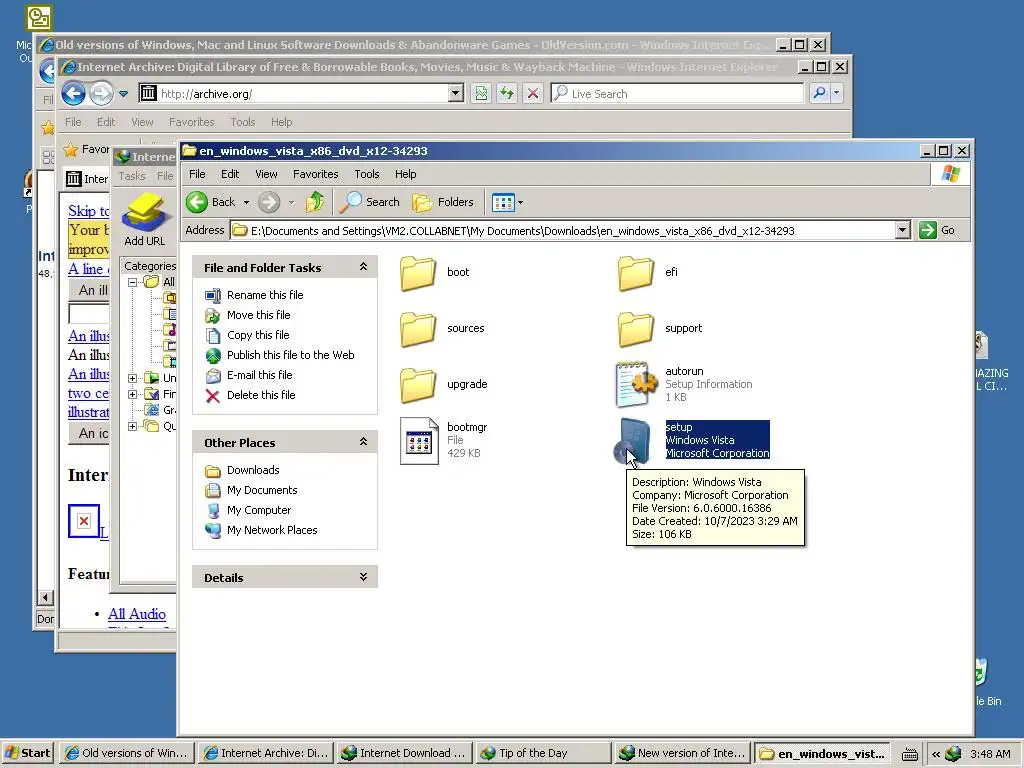1024x768 pixels.
Task: Open the Help menu in Explorer window
Action: pos(406,174)
